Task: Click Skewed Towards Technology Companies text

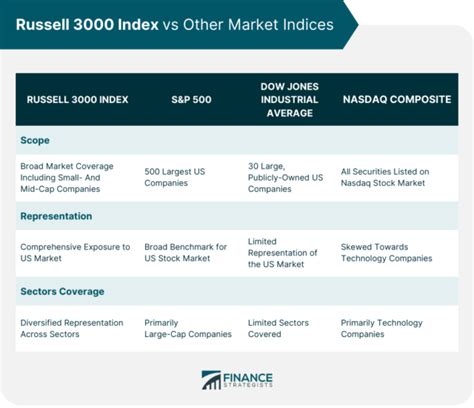Action: click(x=386, y=253)
